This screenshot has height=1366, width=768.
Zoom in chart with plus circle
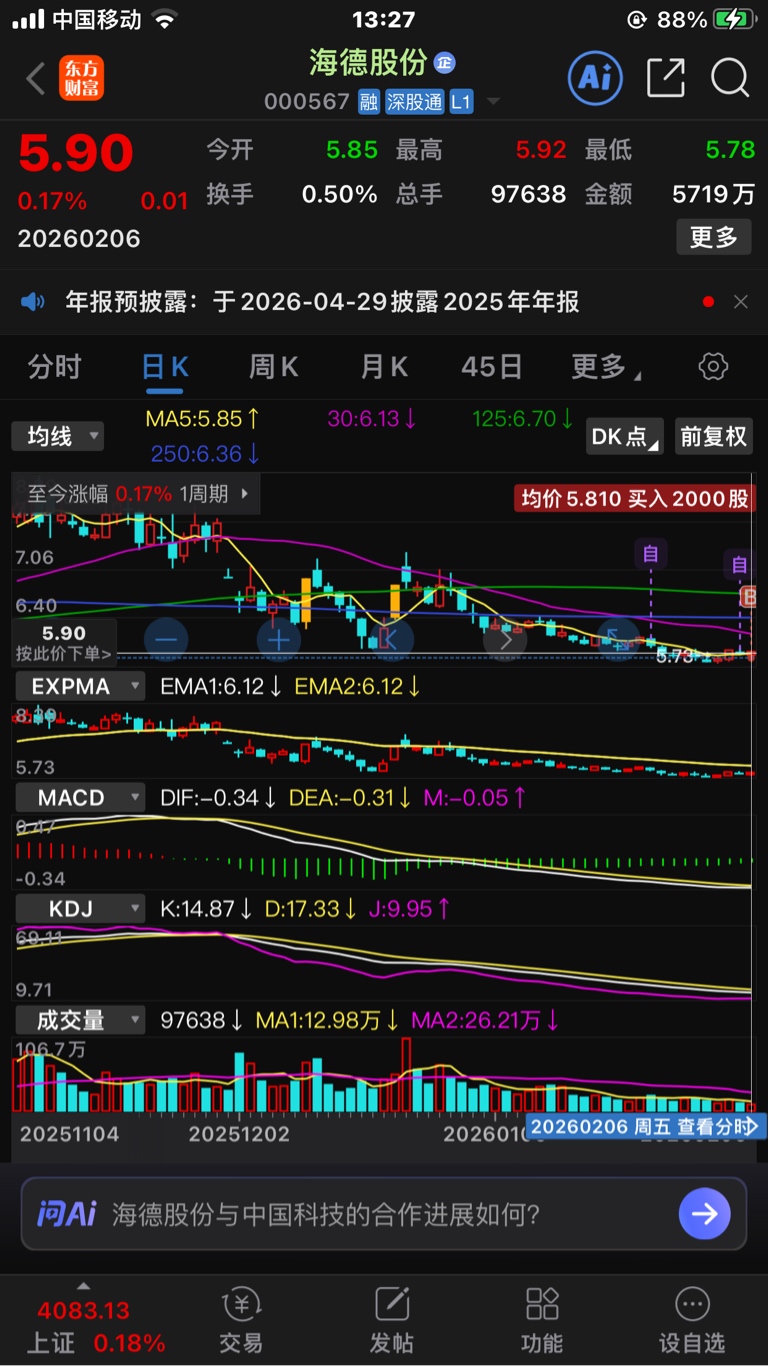pyautogui.click(x=279, y=640)
